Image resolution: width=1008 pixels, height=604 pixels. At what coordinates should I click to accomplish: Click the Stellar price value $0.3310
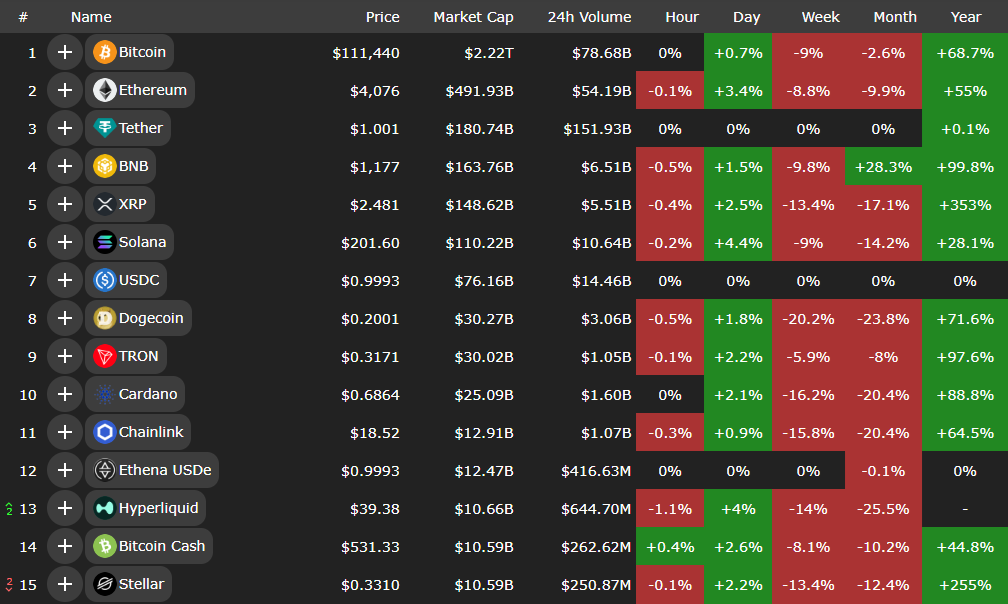(370, 584)
